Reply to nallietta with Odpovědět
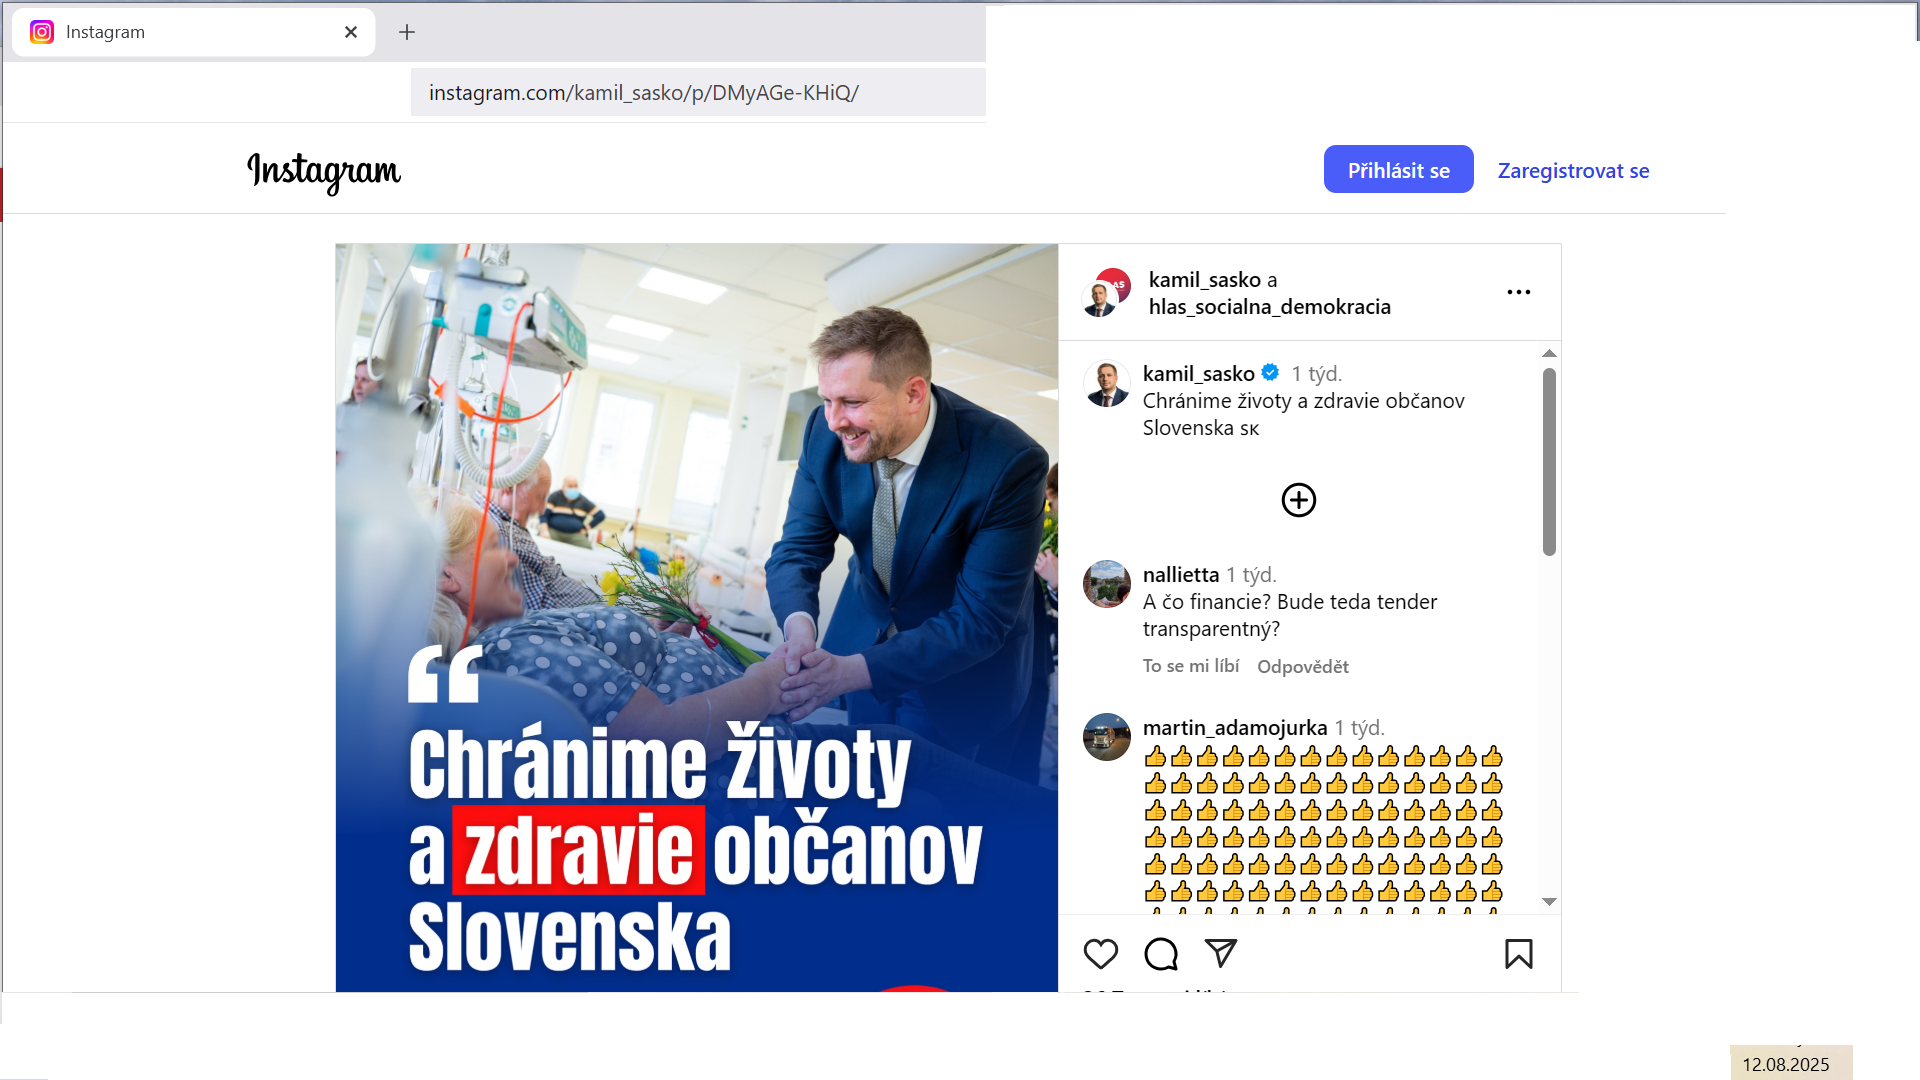Viewport: 1920px width, 1080px height. click(1302, 667)
